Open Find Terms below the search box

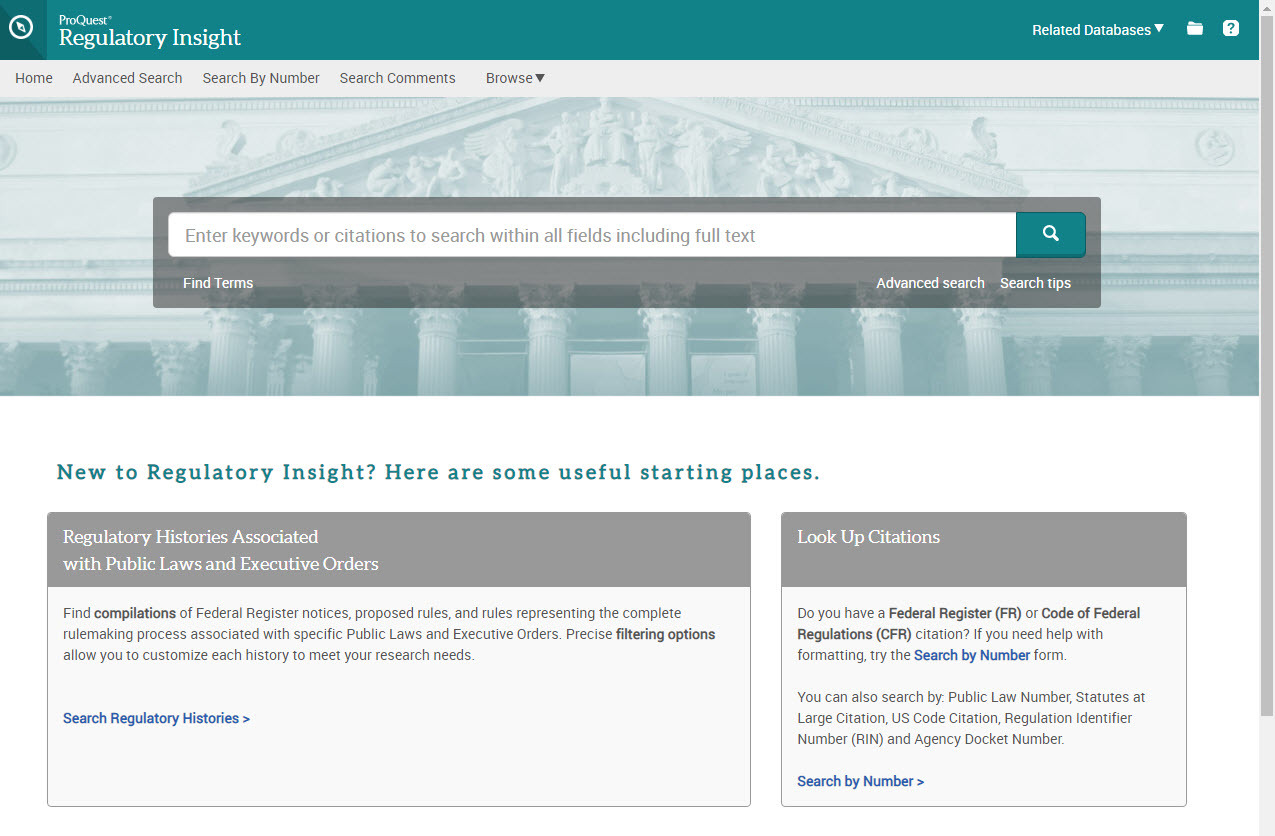click(217, 283)
